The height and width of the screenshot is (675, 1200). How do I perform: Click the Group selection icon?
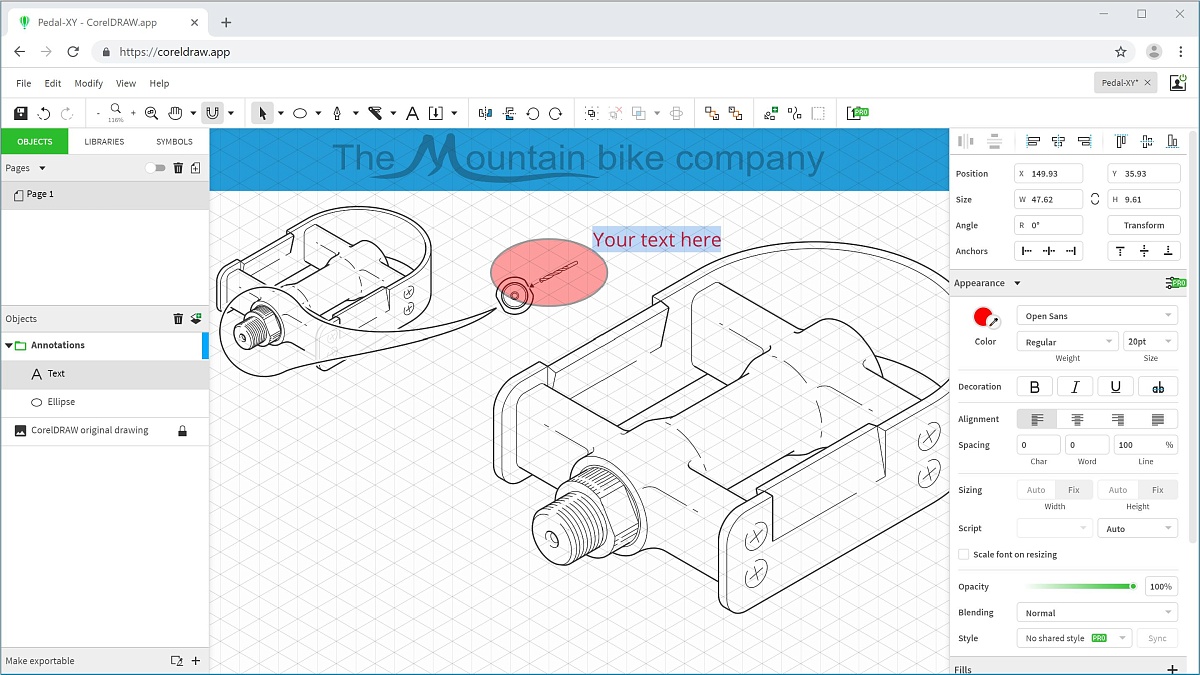[592, 114]
